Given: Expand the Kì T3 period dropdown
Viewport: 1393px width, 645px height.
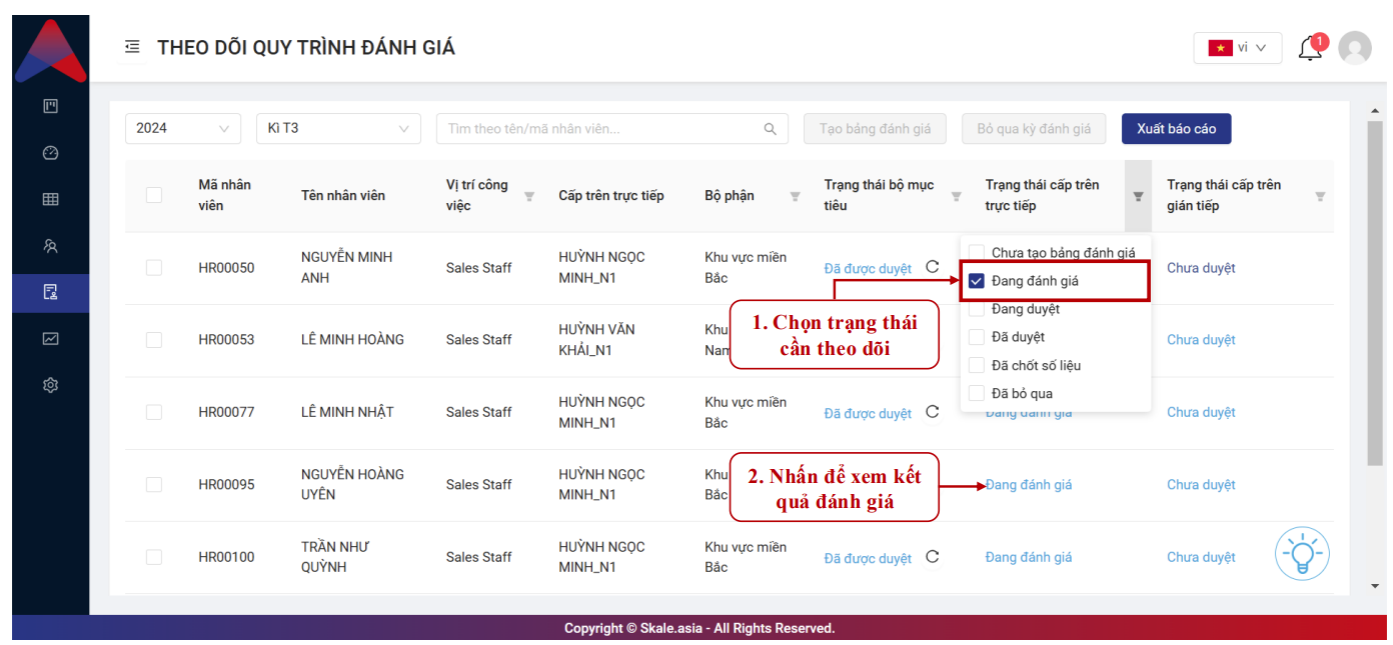Looking at the screenshot, I should pos(338,128).
